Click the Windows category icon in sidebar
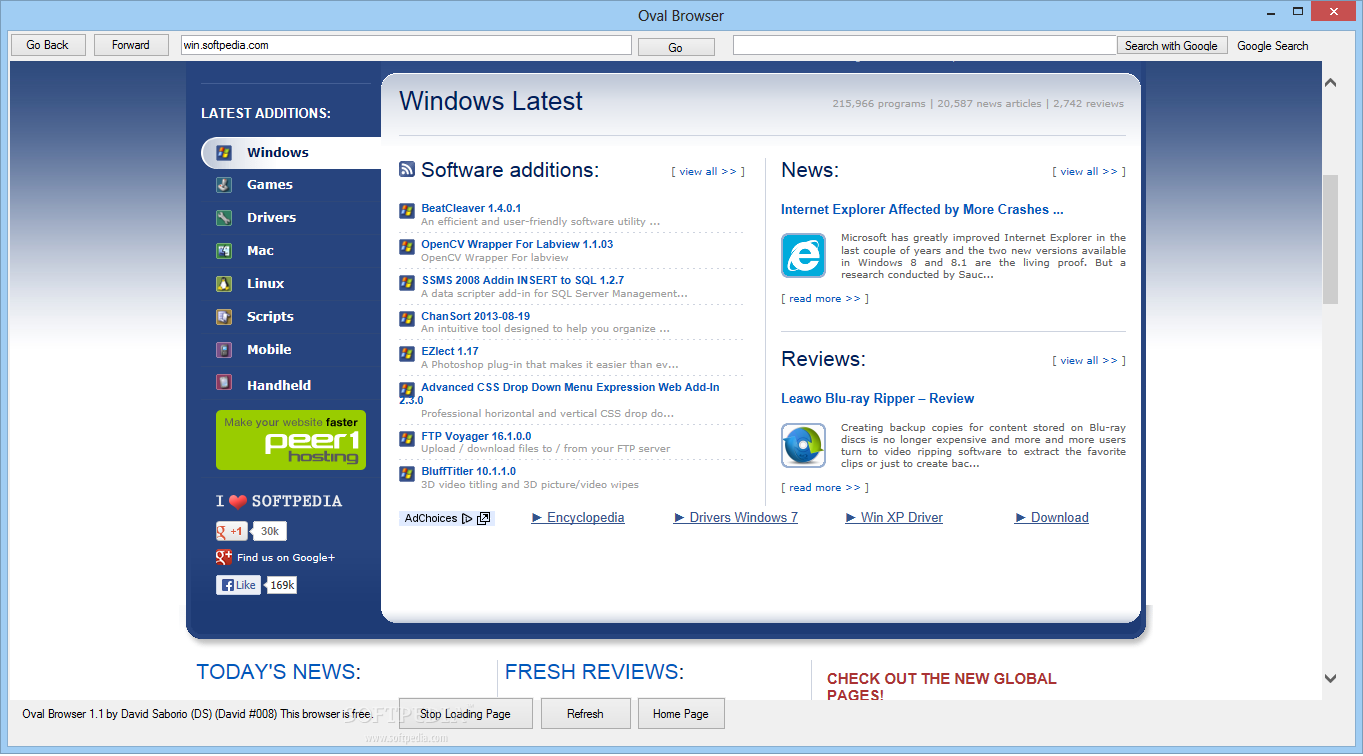The image size is (1363, 756). tap(224, 153)
